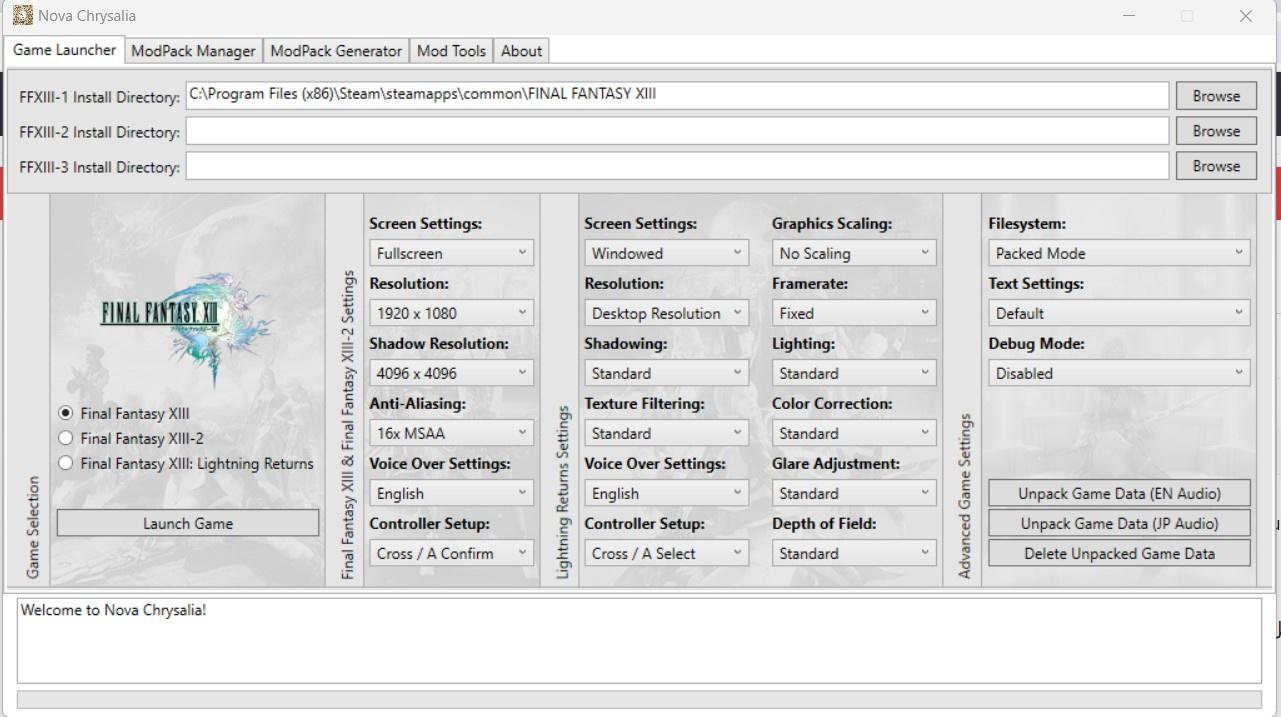
Task: Click the 'Debug Mode:' label
Action: coord(1036,343)
